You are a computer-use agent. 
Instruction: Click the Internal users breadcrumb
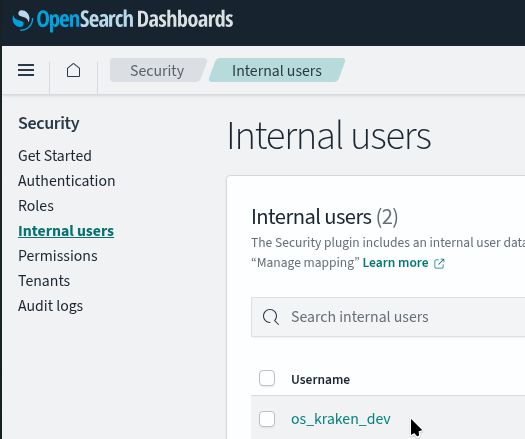[x=277, y=70]
